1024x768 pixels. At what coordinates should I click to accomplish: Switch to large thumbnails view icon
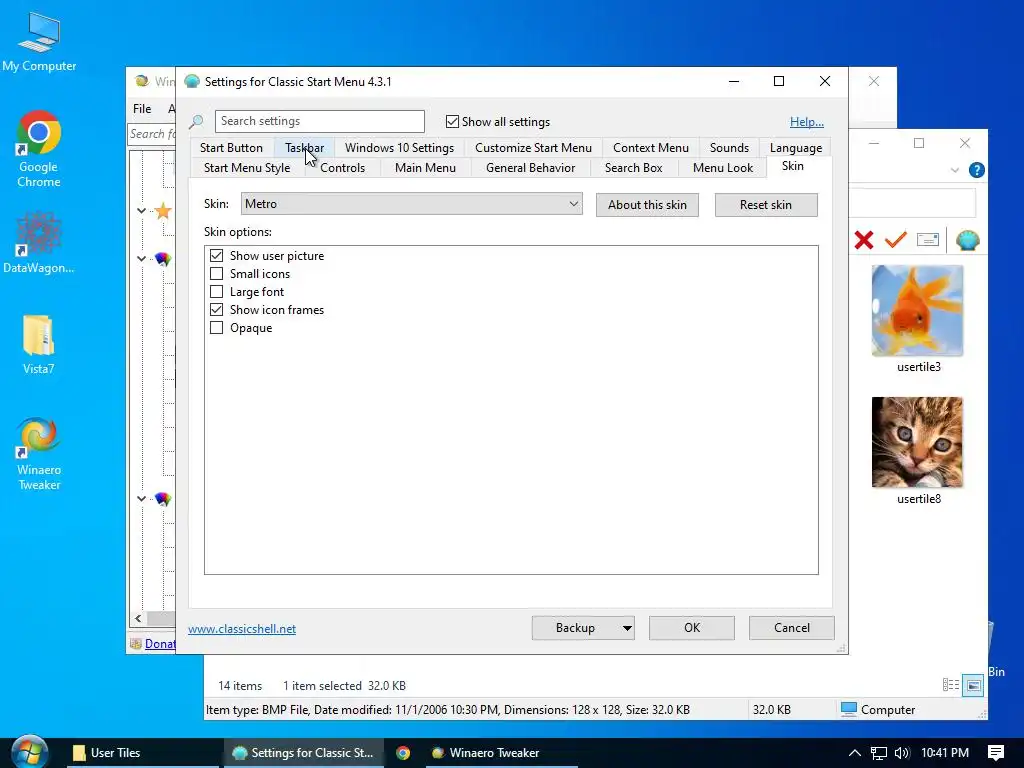[973, 685]
